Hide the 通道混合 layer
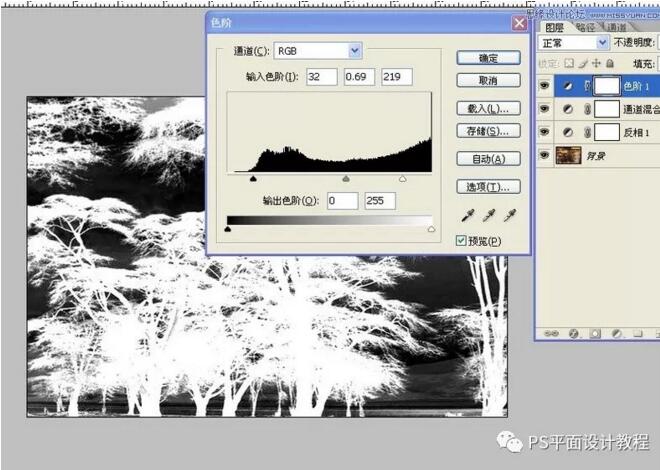The image size is (660, 470). pos(544,109)
